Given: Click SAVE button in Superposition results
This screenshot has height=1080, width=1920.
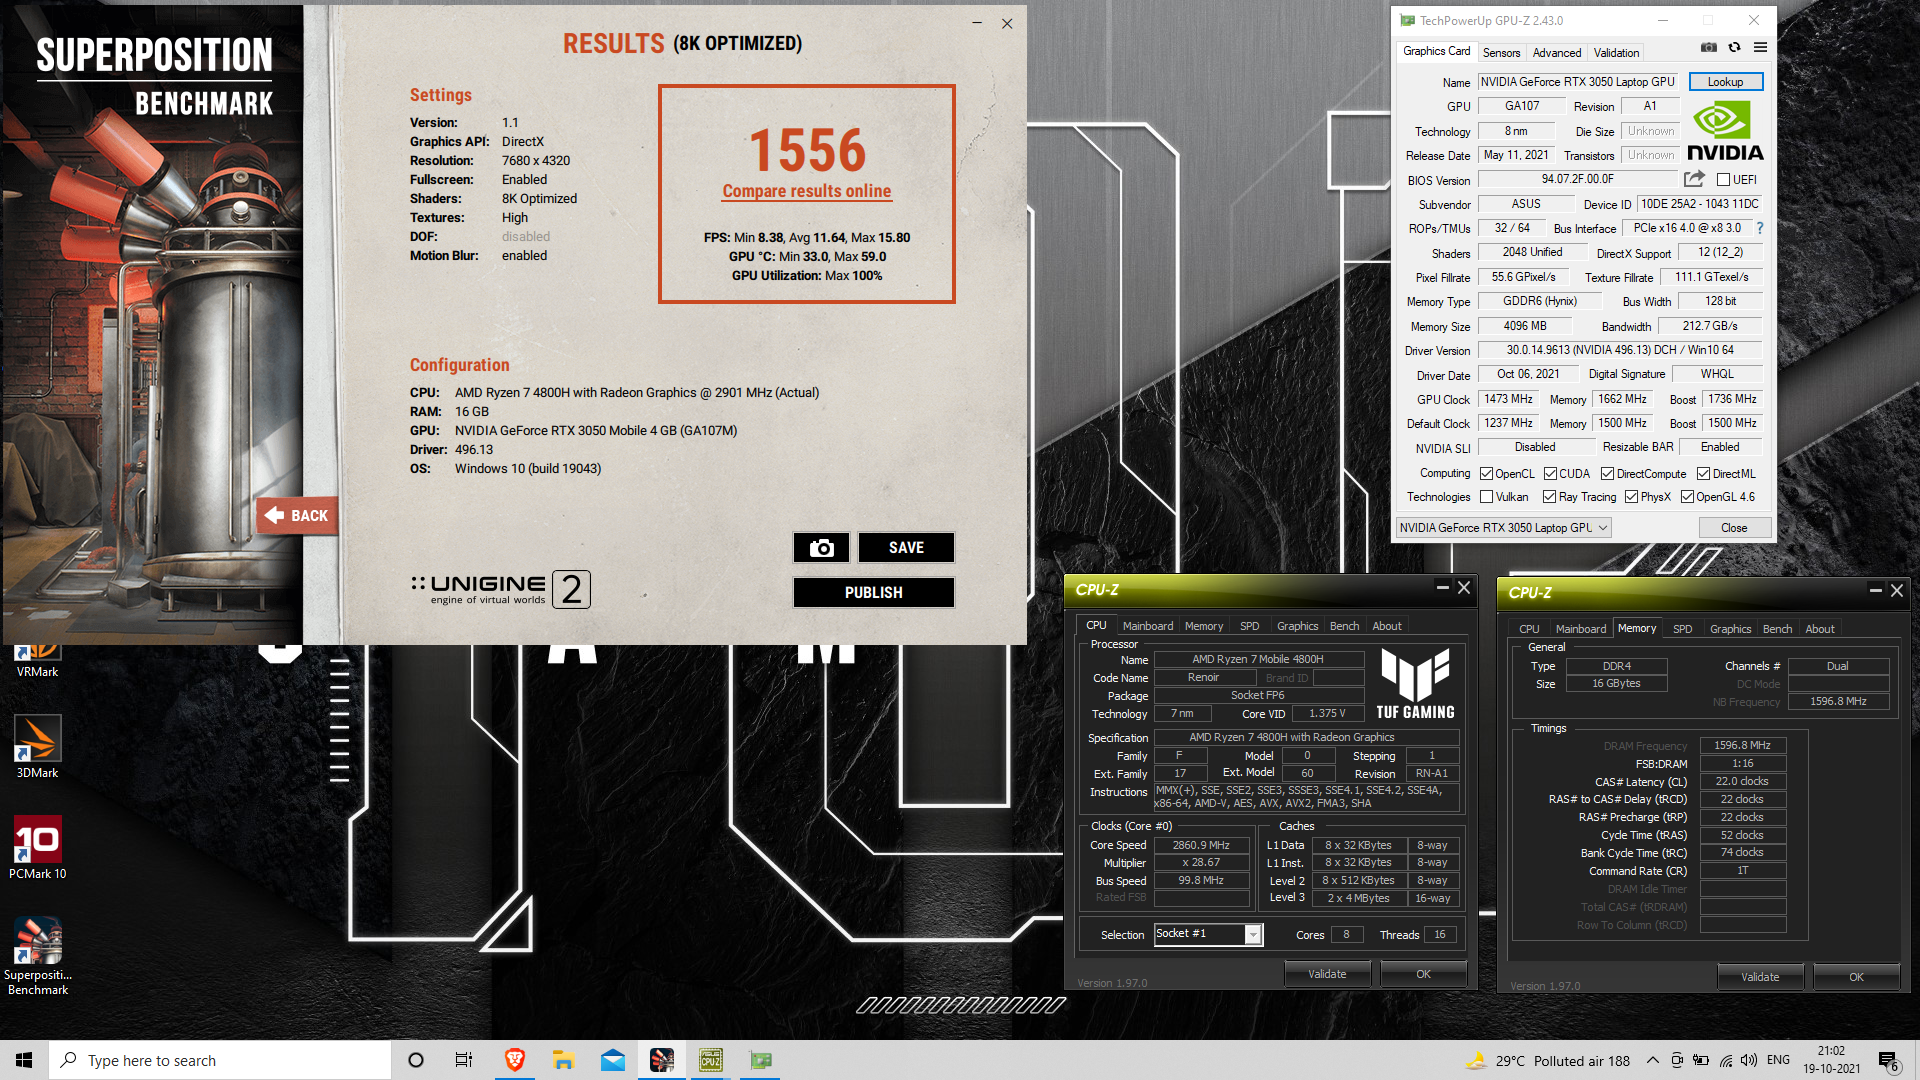Looking at the screenshot, I should click(906, 548).
